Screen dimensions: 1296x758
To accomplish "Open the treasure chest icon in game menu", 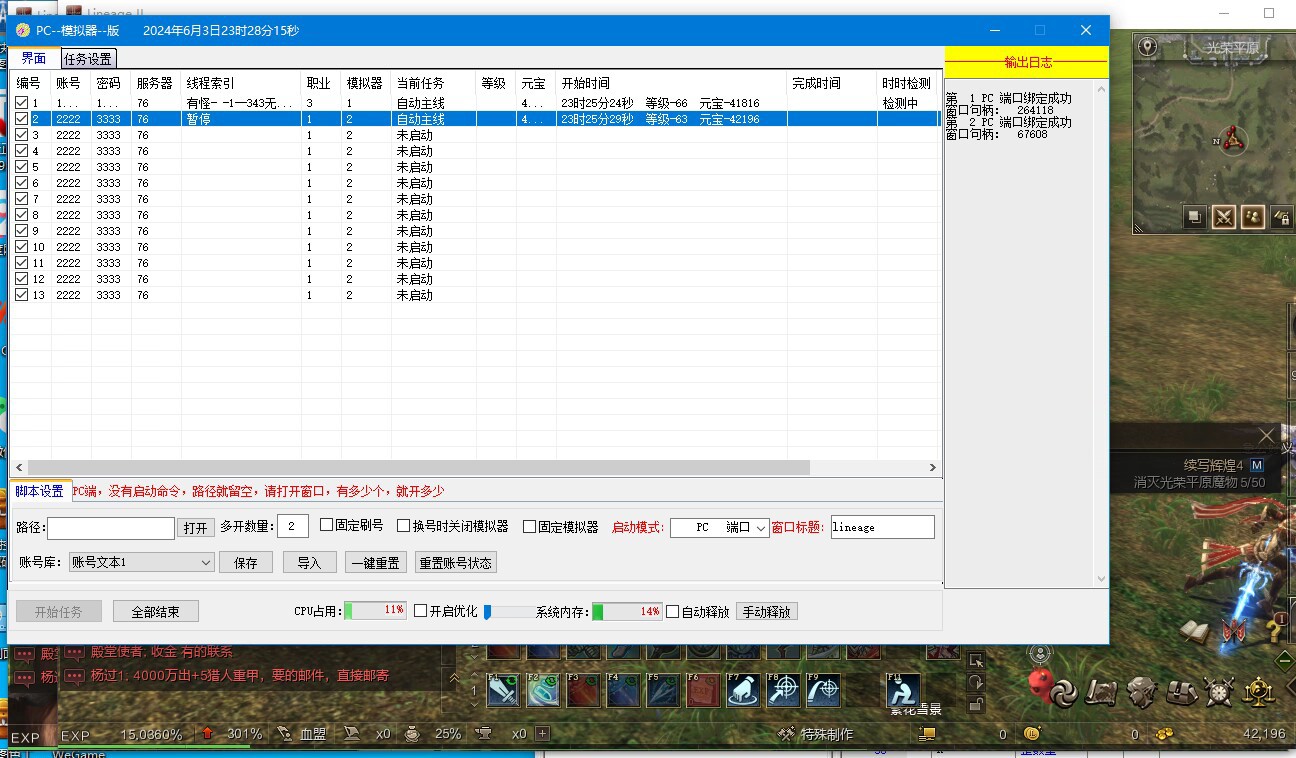I will 1181,691.
